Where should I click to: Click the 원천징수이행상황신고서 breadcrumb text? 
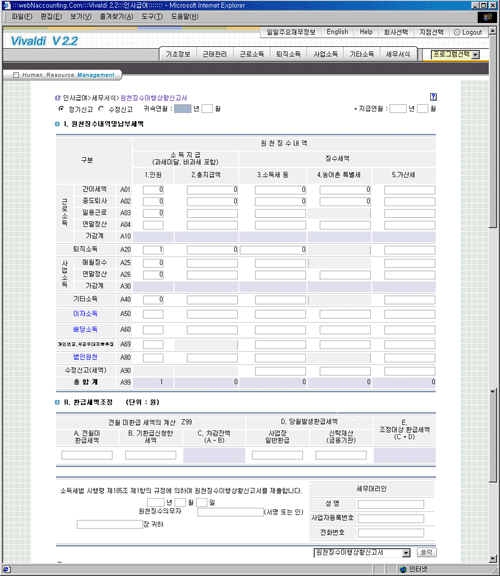[x=154, y=98]
